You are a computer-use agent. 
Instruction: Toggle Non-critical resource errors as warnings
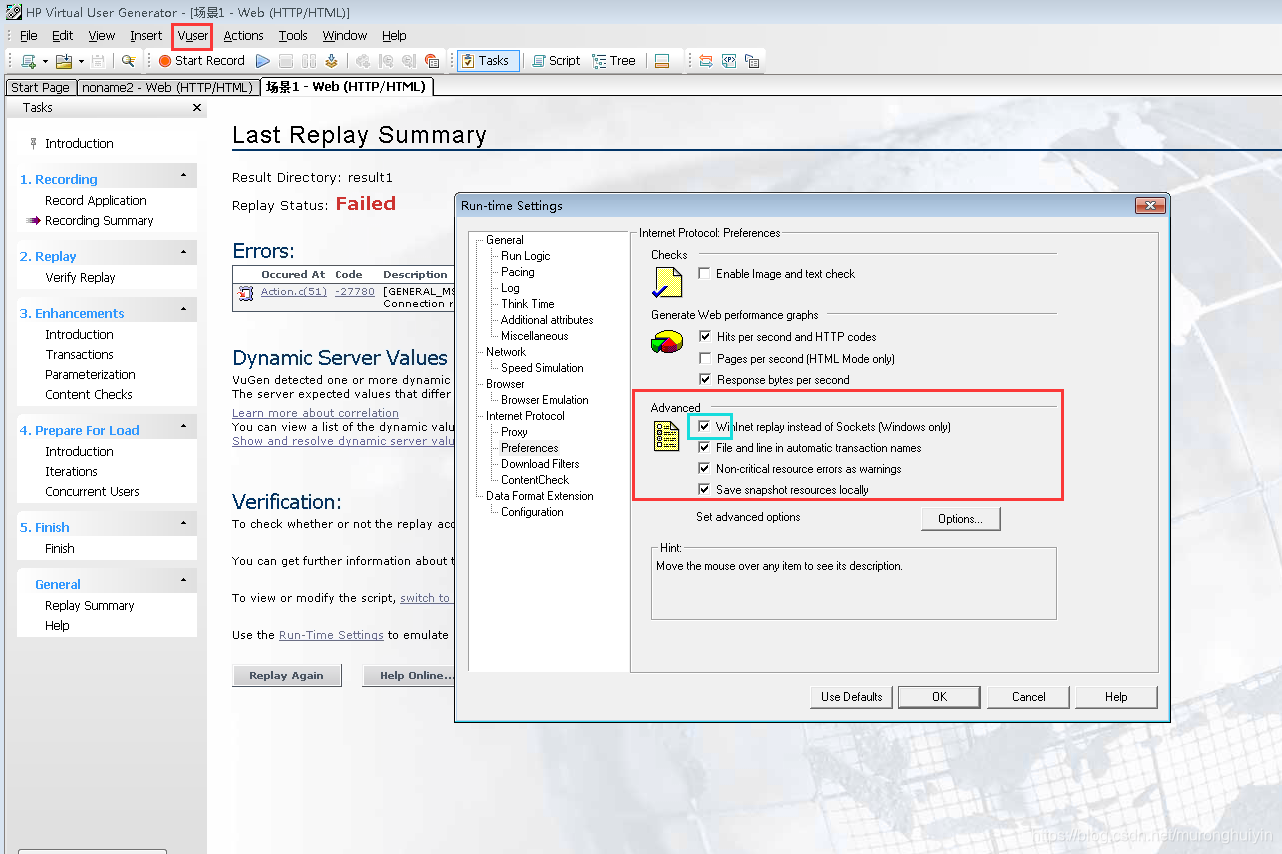(x=705, y=469)
